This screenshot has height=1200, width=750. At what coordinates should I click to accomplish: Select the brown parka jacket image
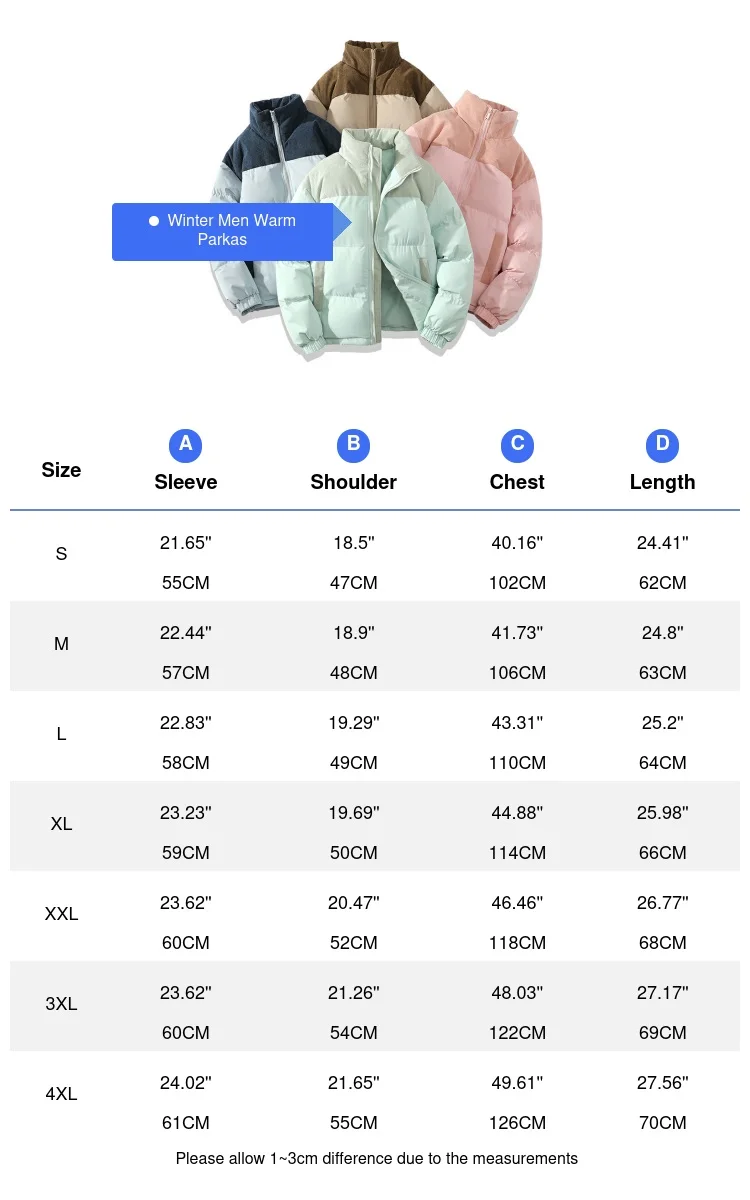tap(372, 85)
